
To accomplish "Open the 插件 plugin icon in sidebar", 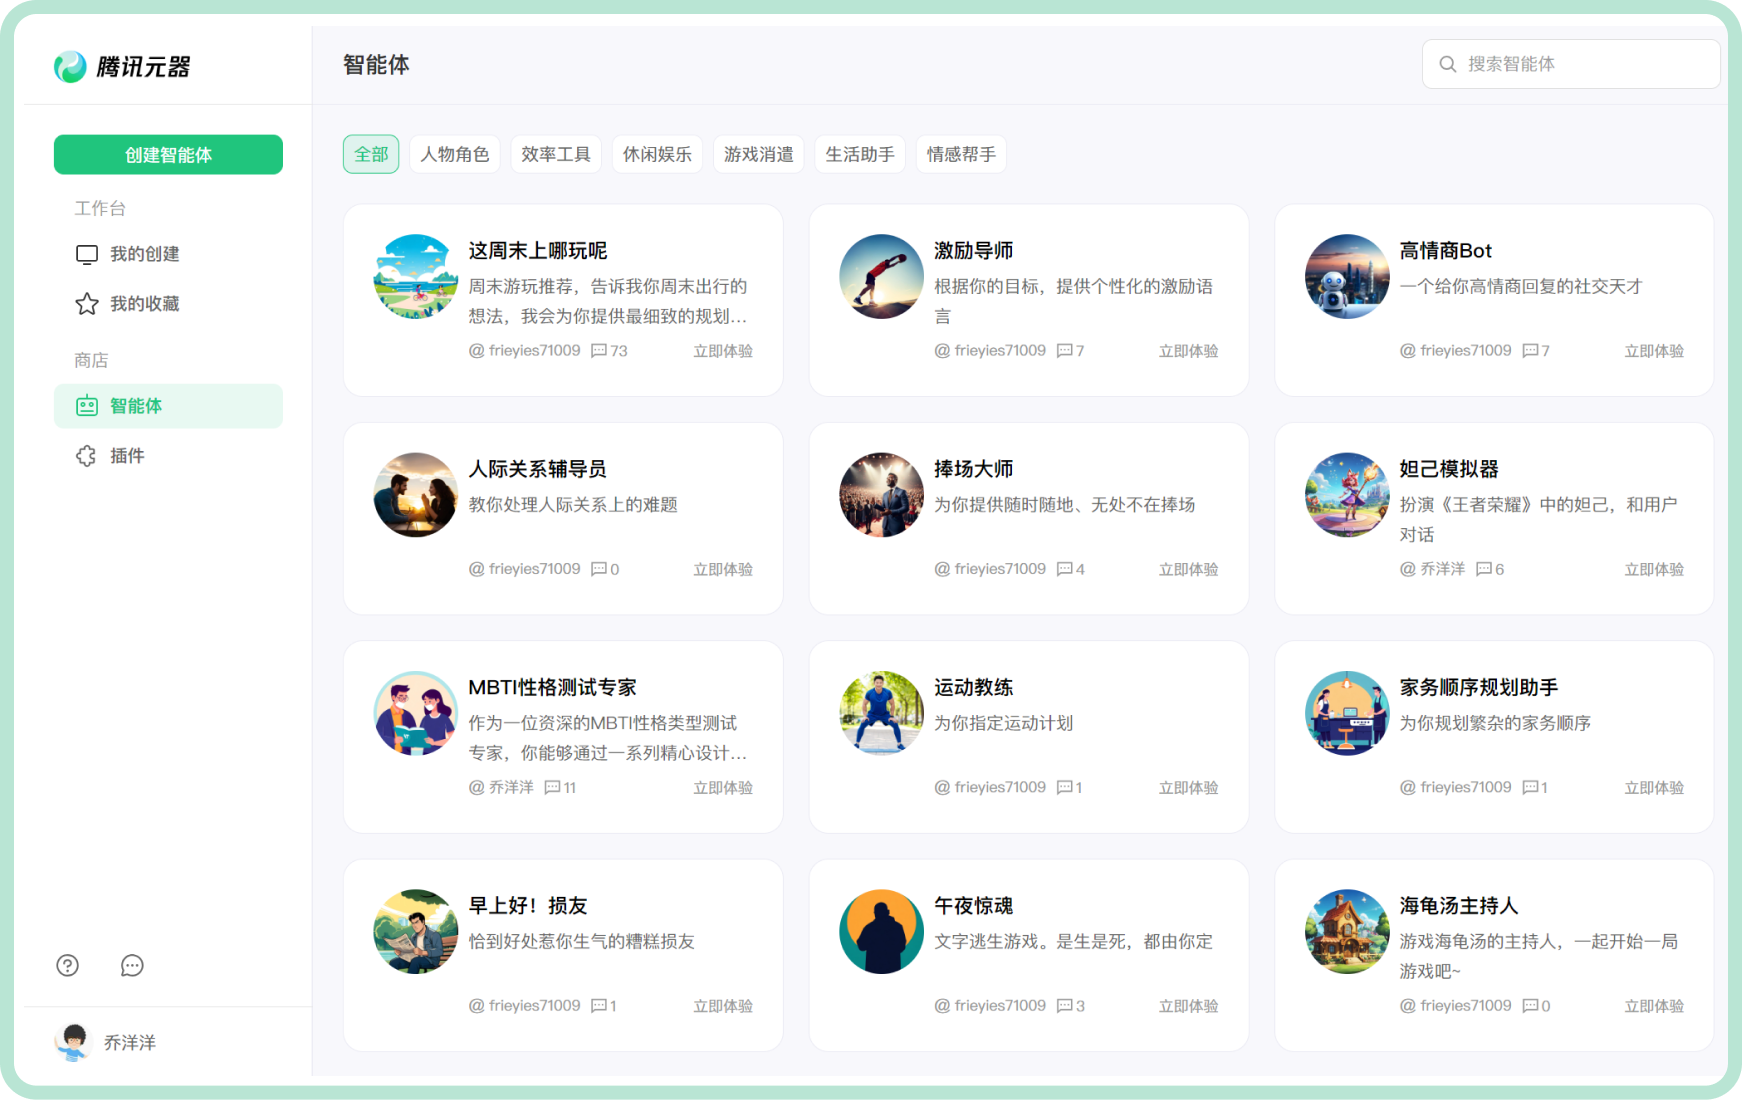I will (86, 456).
